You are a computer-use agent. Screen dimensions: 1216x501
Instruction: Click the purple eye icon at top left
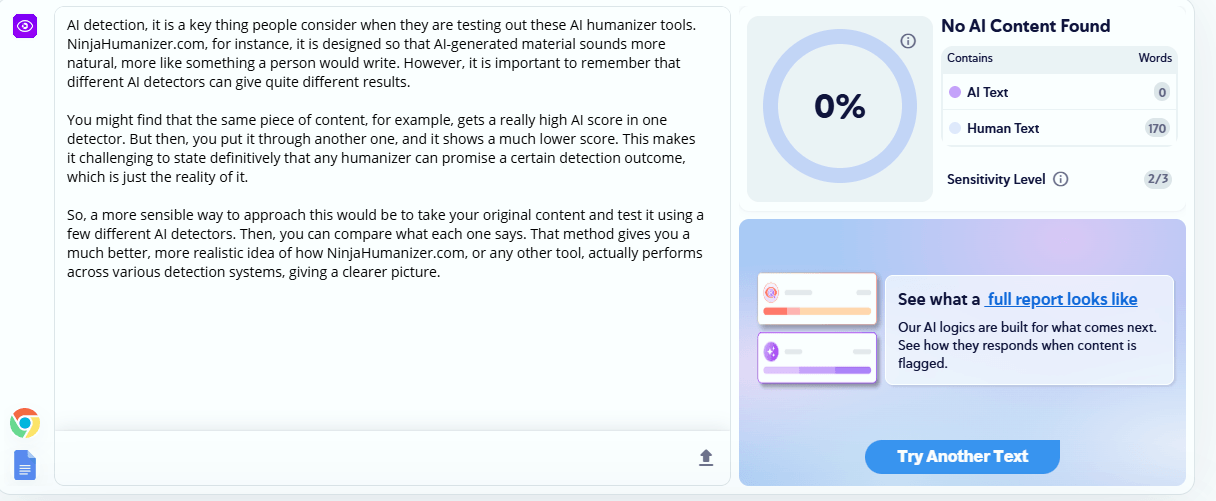[25, 25]
